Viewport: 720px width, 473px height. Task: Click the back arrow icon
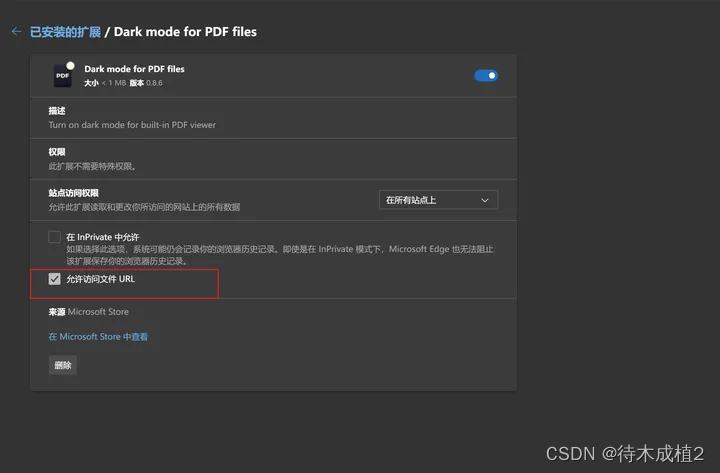click(x=17, y=31)
